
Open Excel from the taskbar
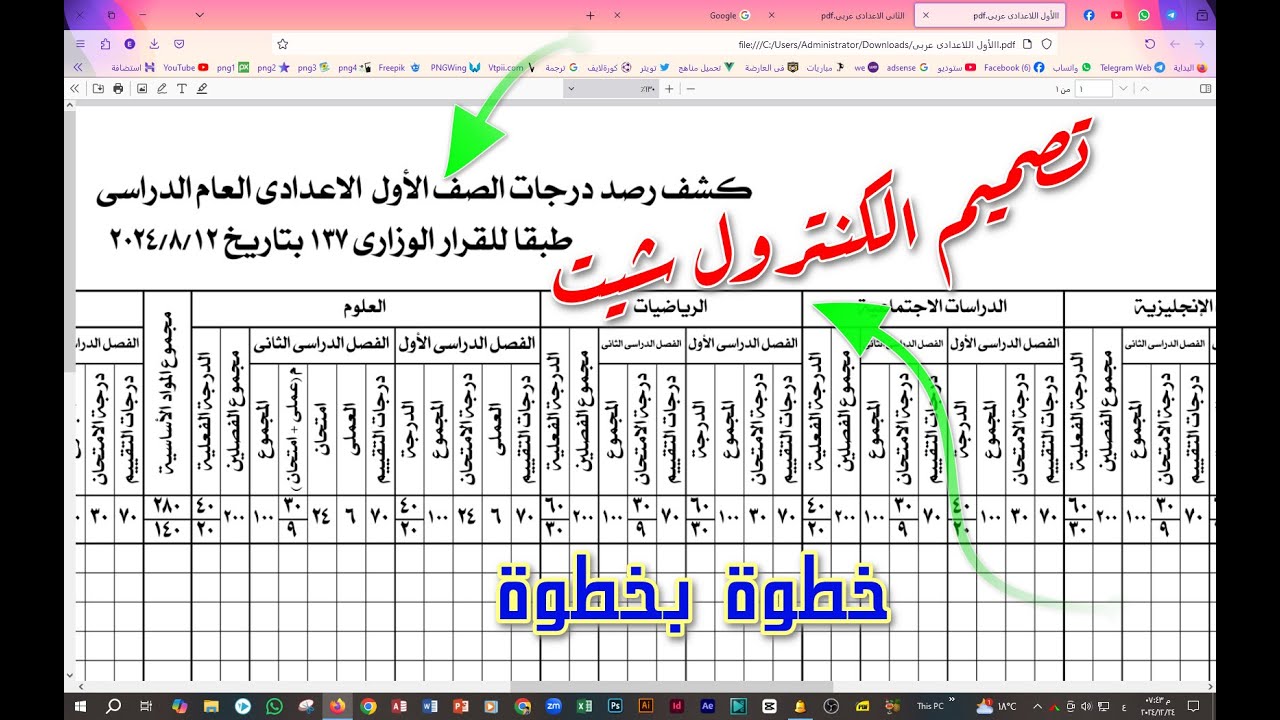584,706
